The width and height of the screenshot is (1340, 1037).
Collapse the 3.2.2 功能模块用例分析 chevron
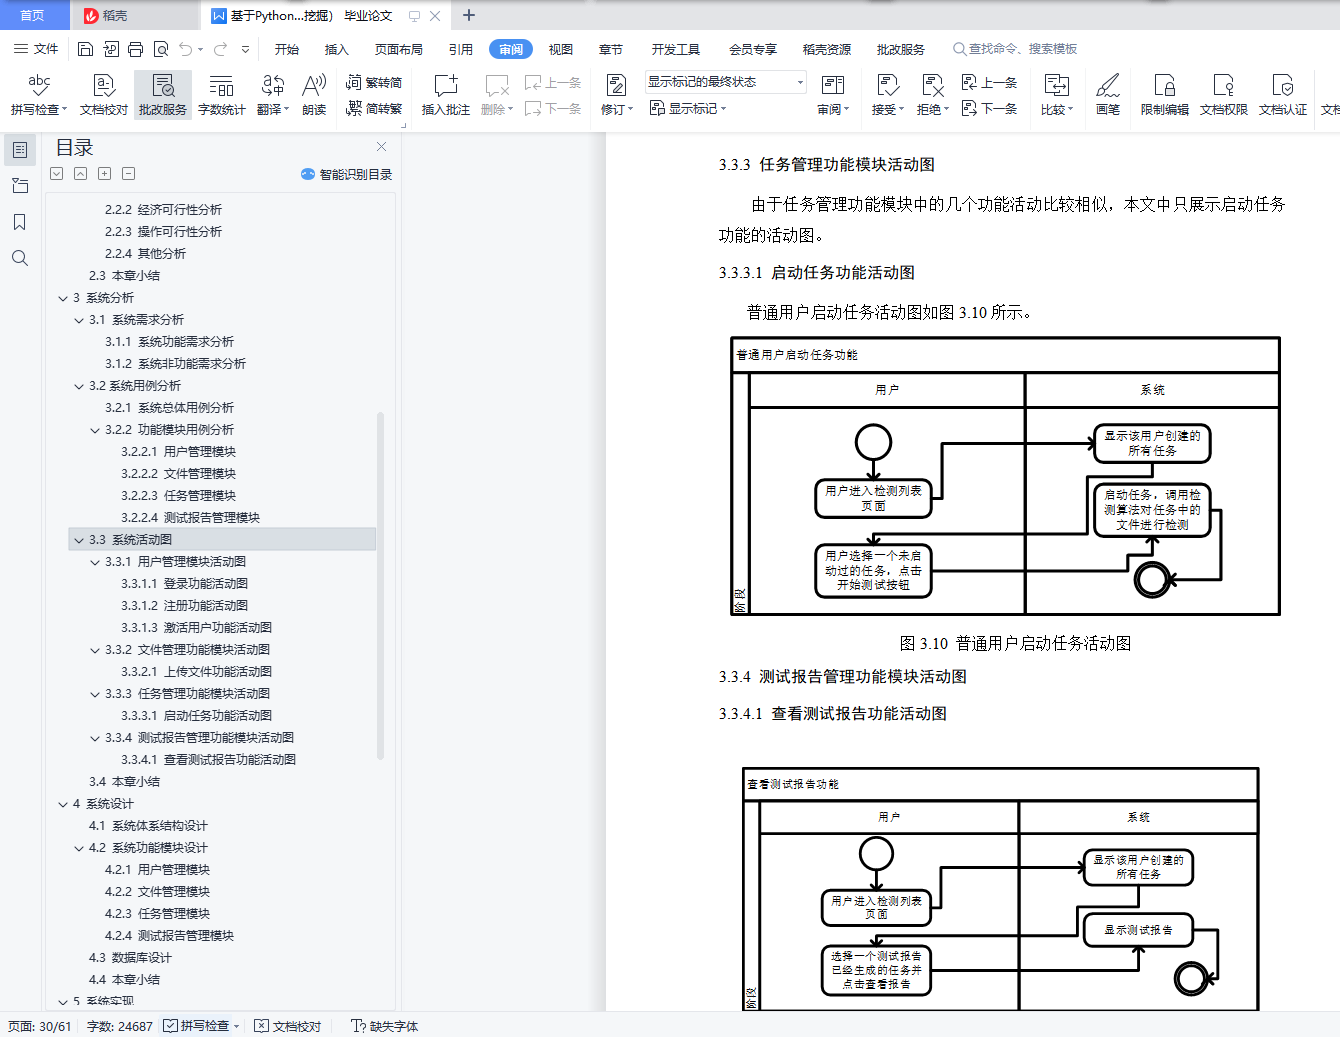click(x=95, y=430)
